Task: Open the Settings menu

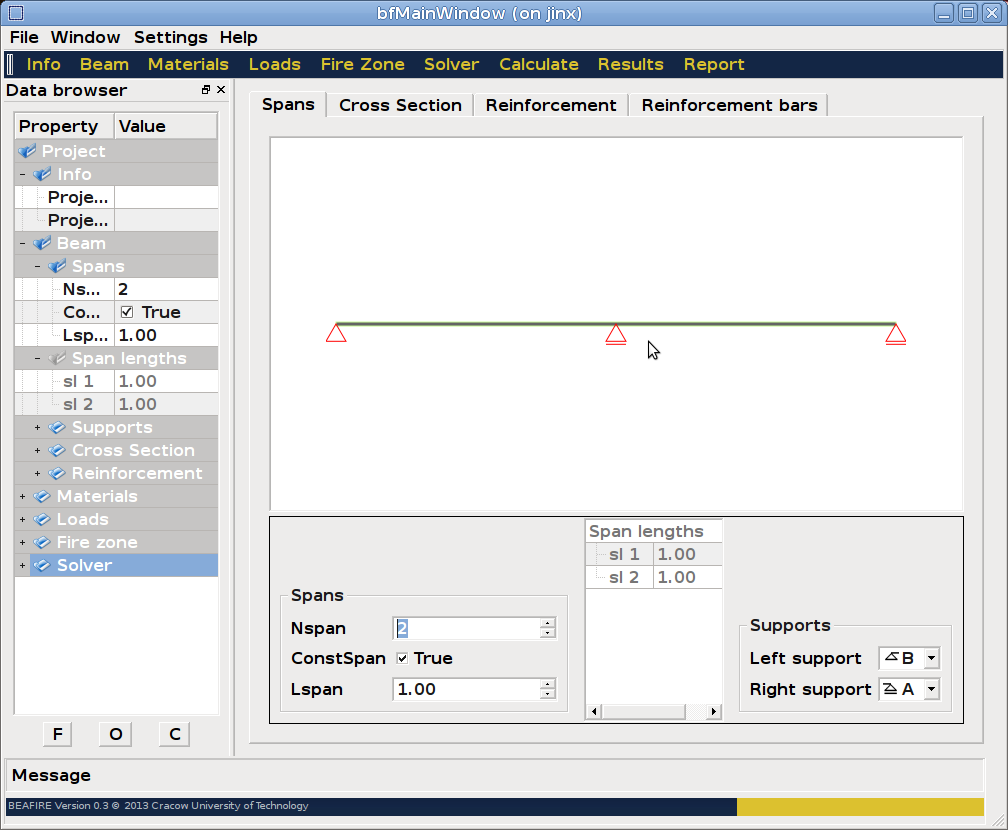Action: coord(170,37)
